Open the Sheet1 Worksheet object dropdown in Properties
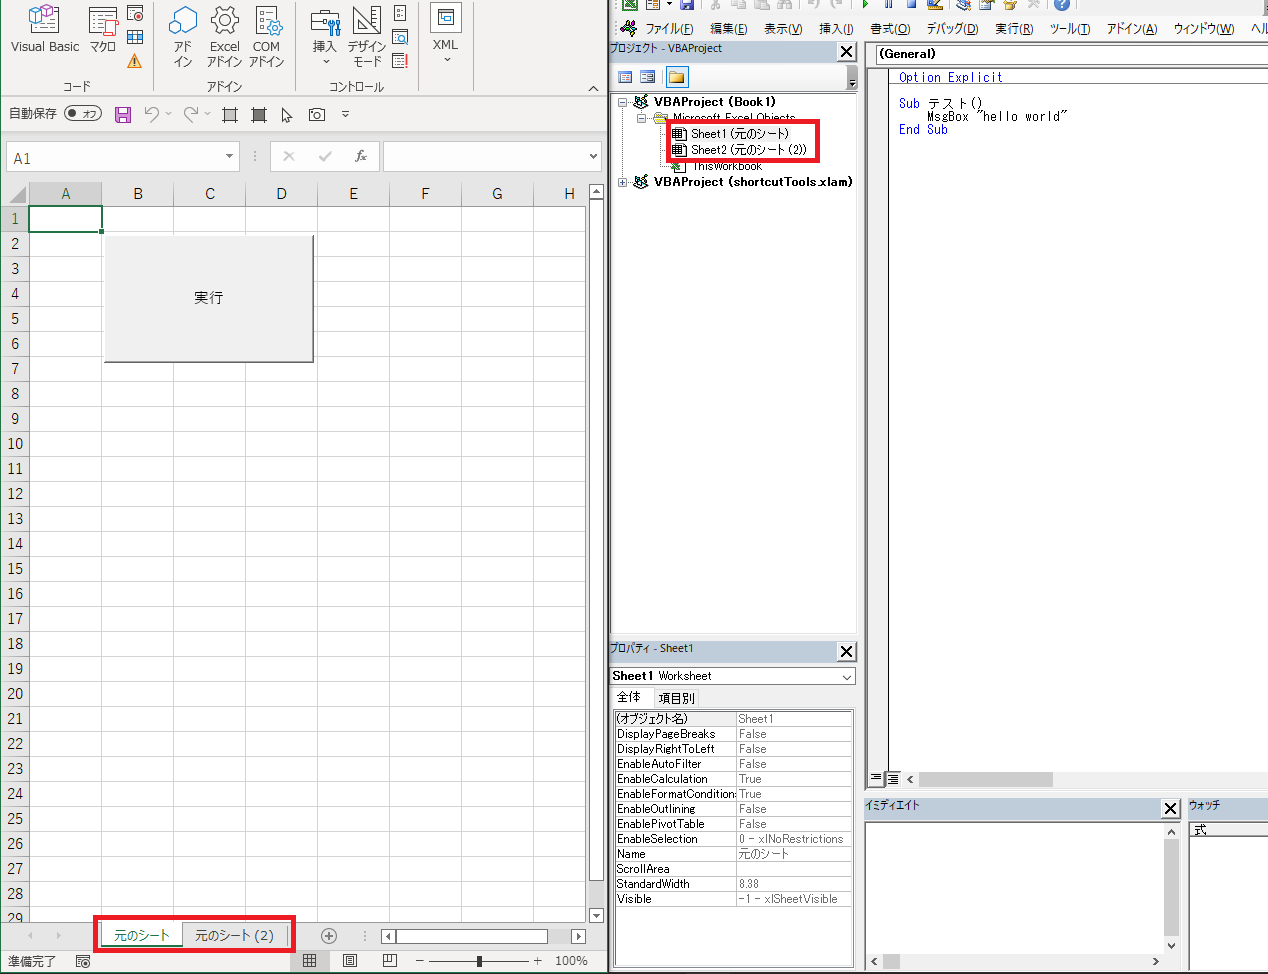The image size is (1268, 974). pos(847,677)
